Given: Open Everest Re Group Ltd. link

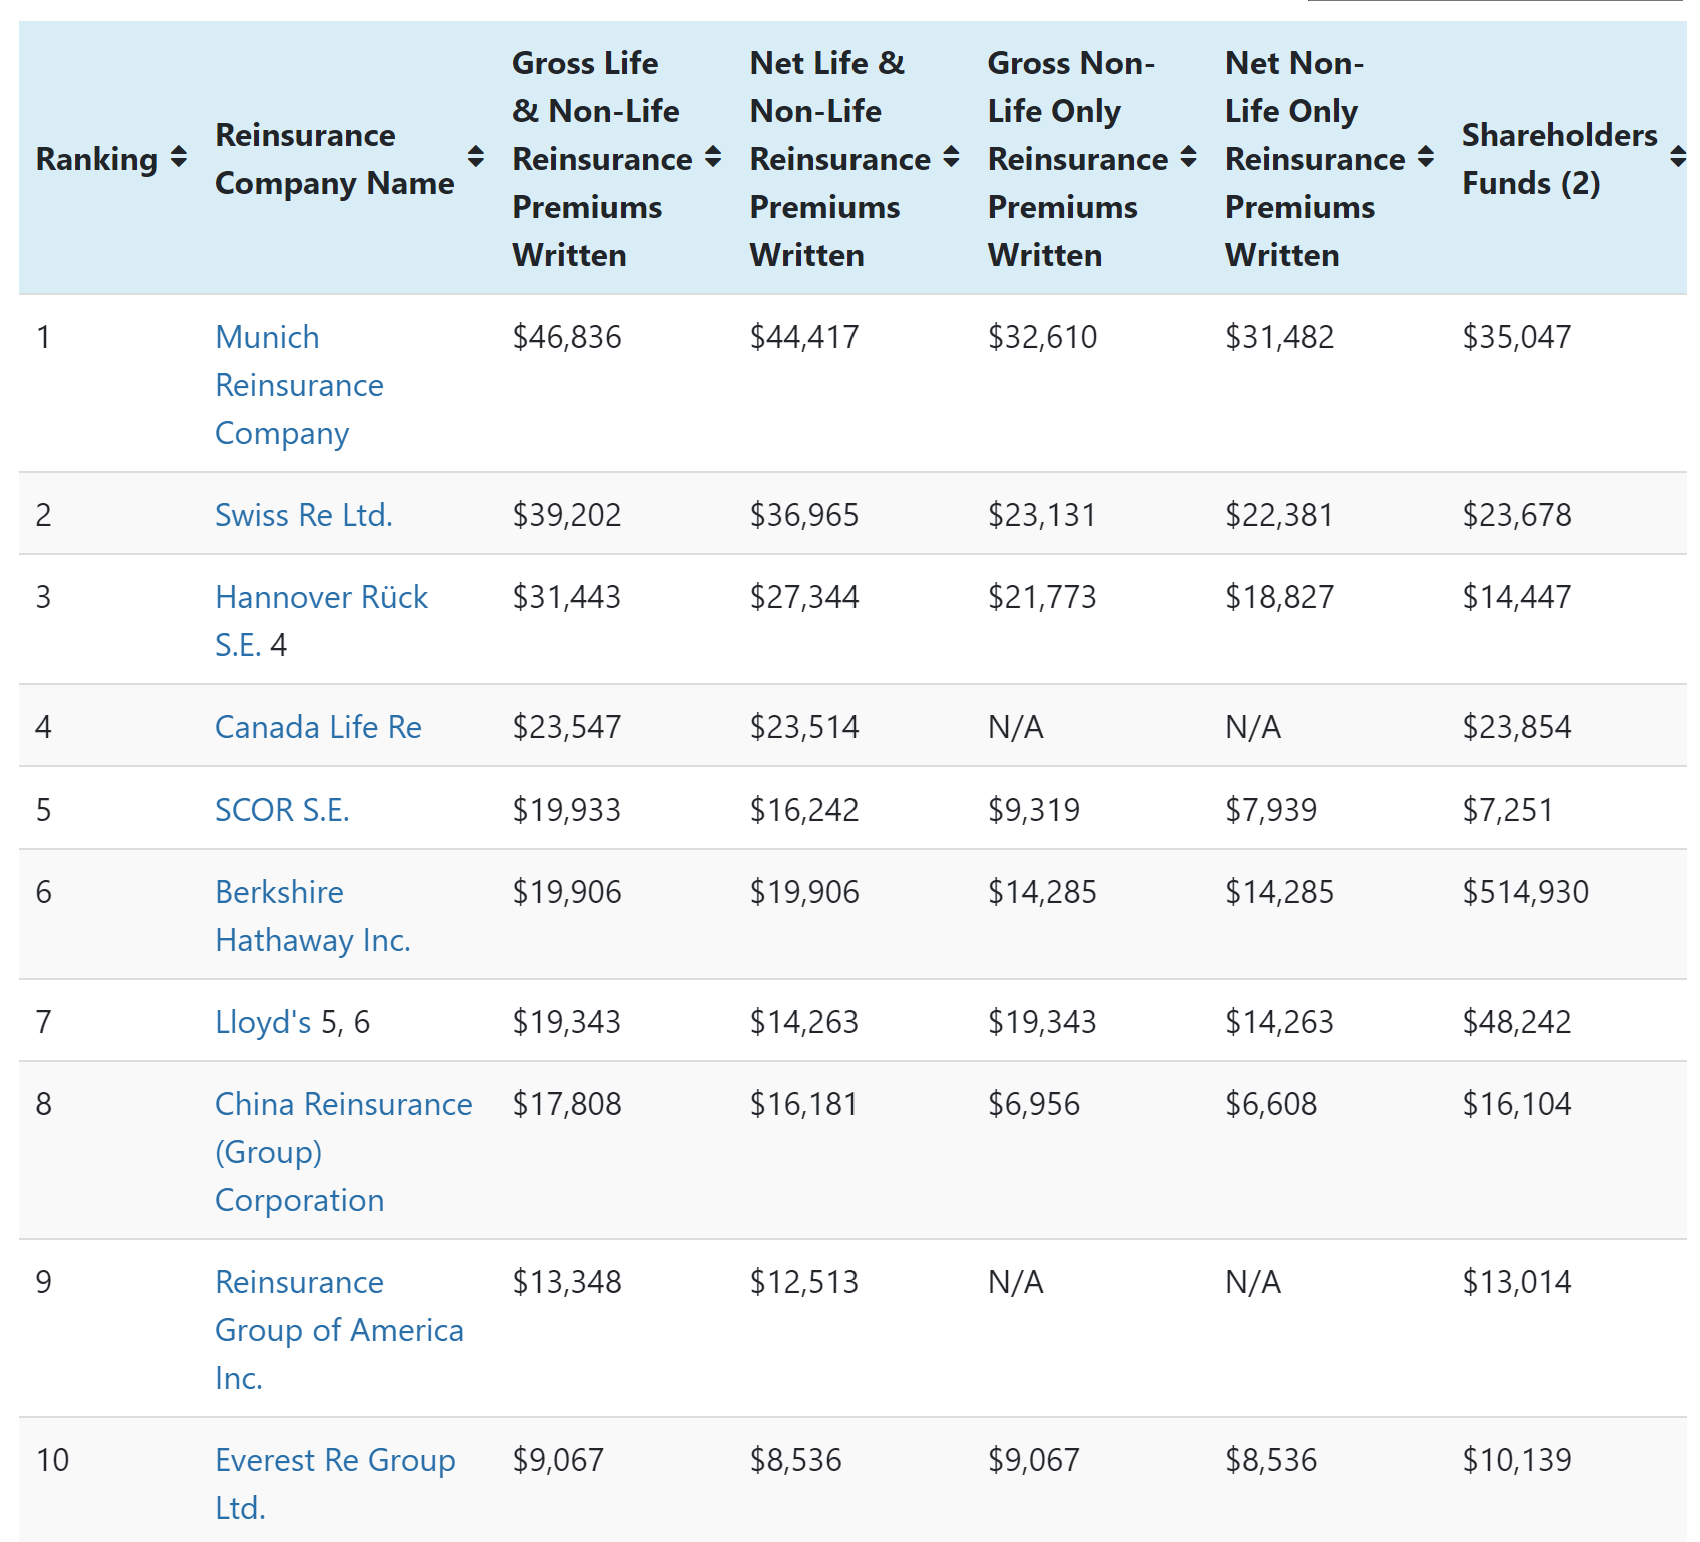Looking at the screenshot, I should coord(335,1484).
